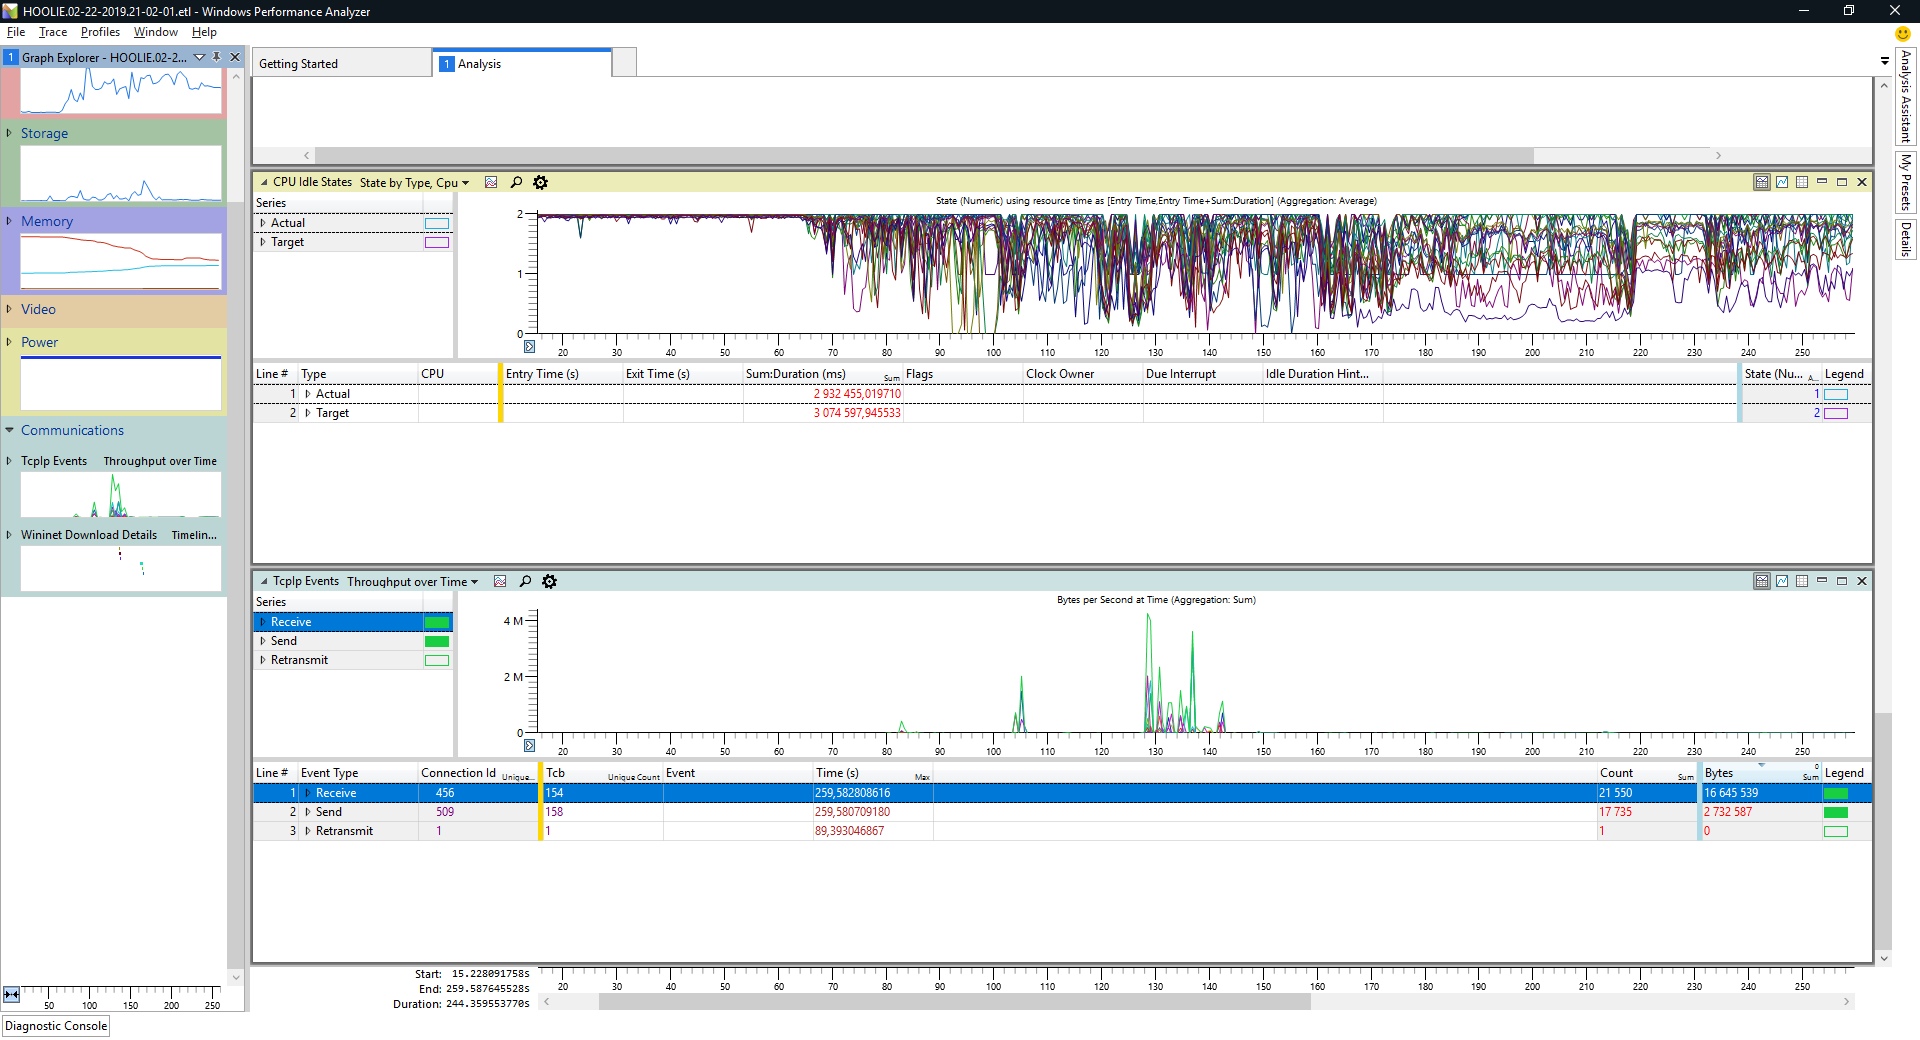Select chart type icon in CPU Idle States
Image resolution: width=1920 pixels, height=1040 pixels.
click(491, 182)
